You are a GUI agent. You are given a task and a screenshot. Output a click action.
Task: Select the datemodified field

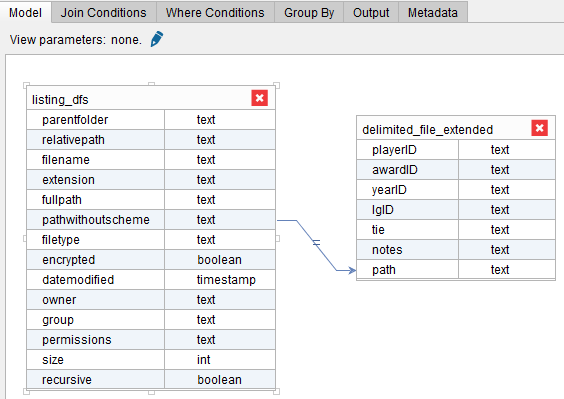[x=96, y=280]
